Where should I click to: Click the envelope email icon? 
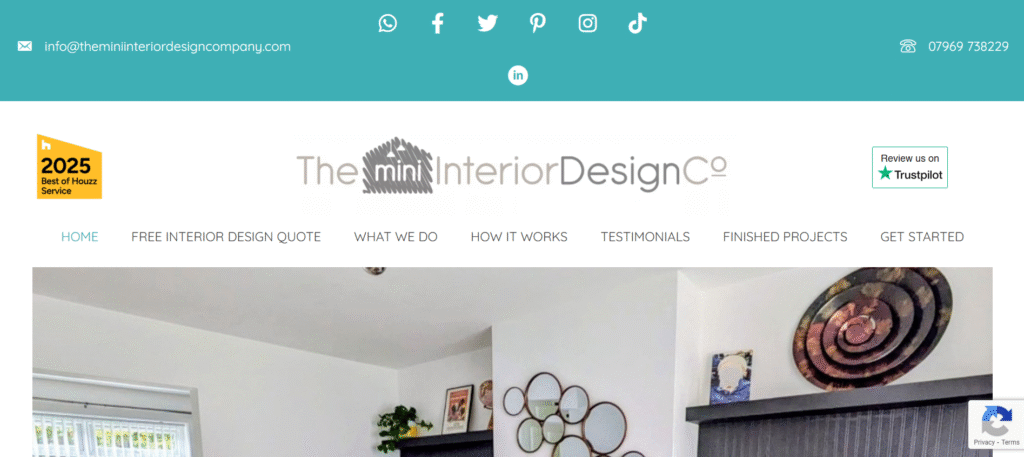[x=25, y=46]
